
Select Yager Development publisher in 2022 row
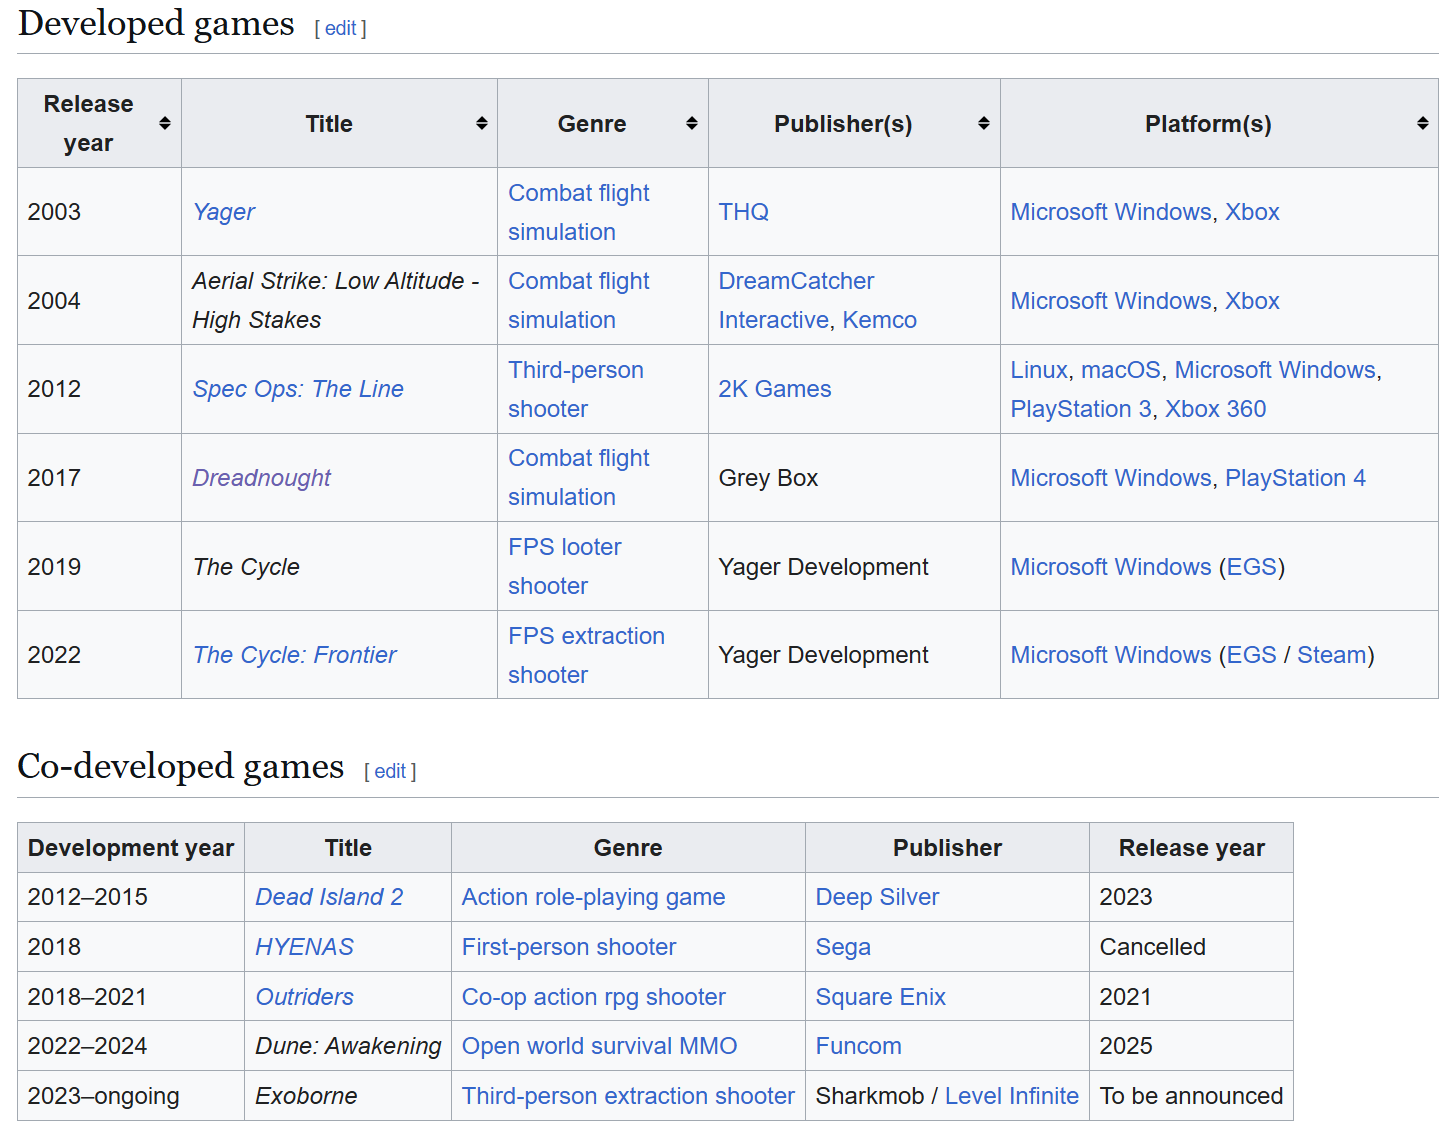[823, 655]
